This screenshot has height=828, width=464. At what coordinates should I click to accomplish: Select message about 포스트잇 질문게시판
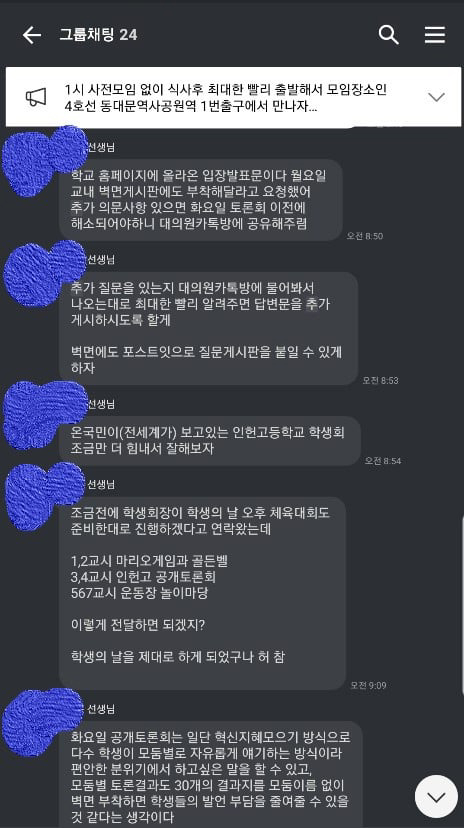coord(209,328)
